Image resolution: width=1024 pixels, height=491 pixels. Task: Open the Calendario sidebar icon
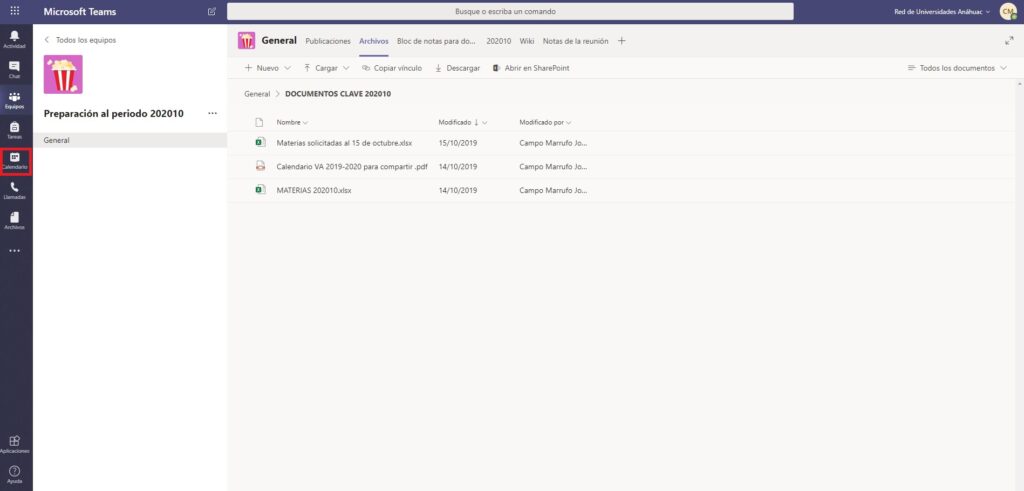point(15,159)
